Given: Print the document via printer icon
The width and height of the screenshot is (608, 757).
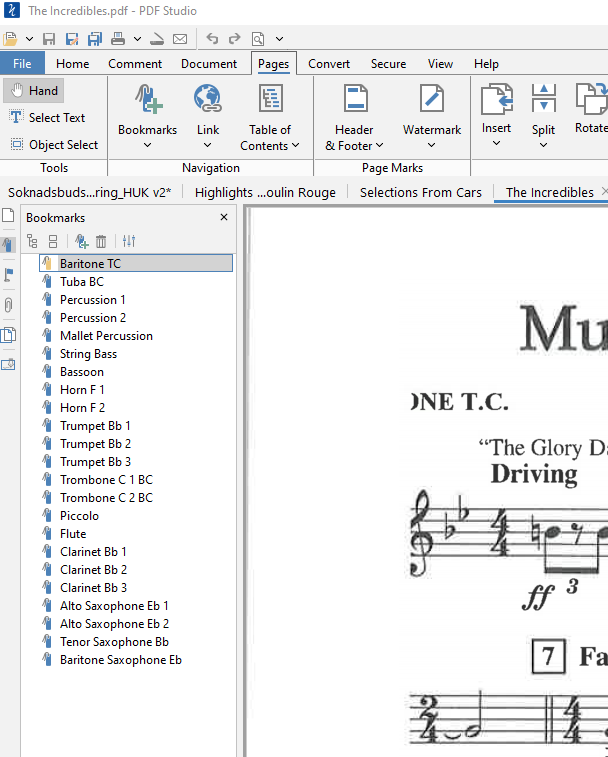Looking at the screenshot, I should [x=118, y=39].
